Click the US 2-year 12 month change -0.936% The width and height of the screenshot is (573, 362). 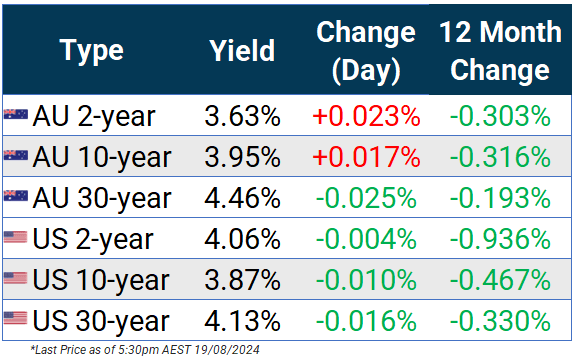[x=500, y=239]
